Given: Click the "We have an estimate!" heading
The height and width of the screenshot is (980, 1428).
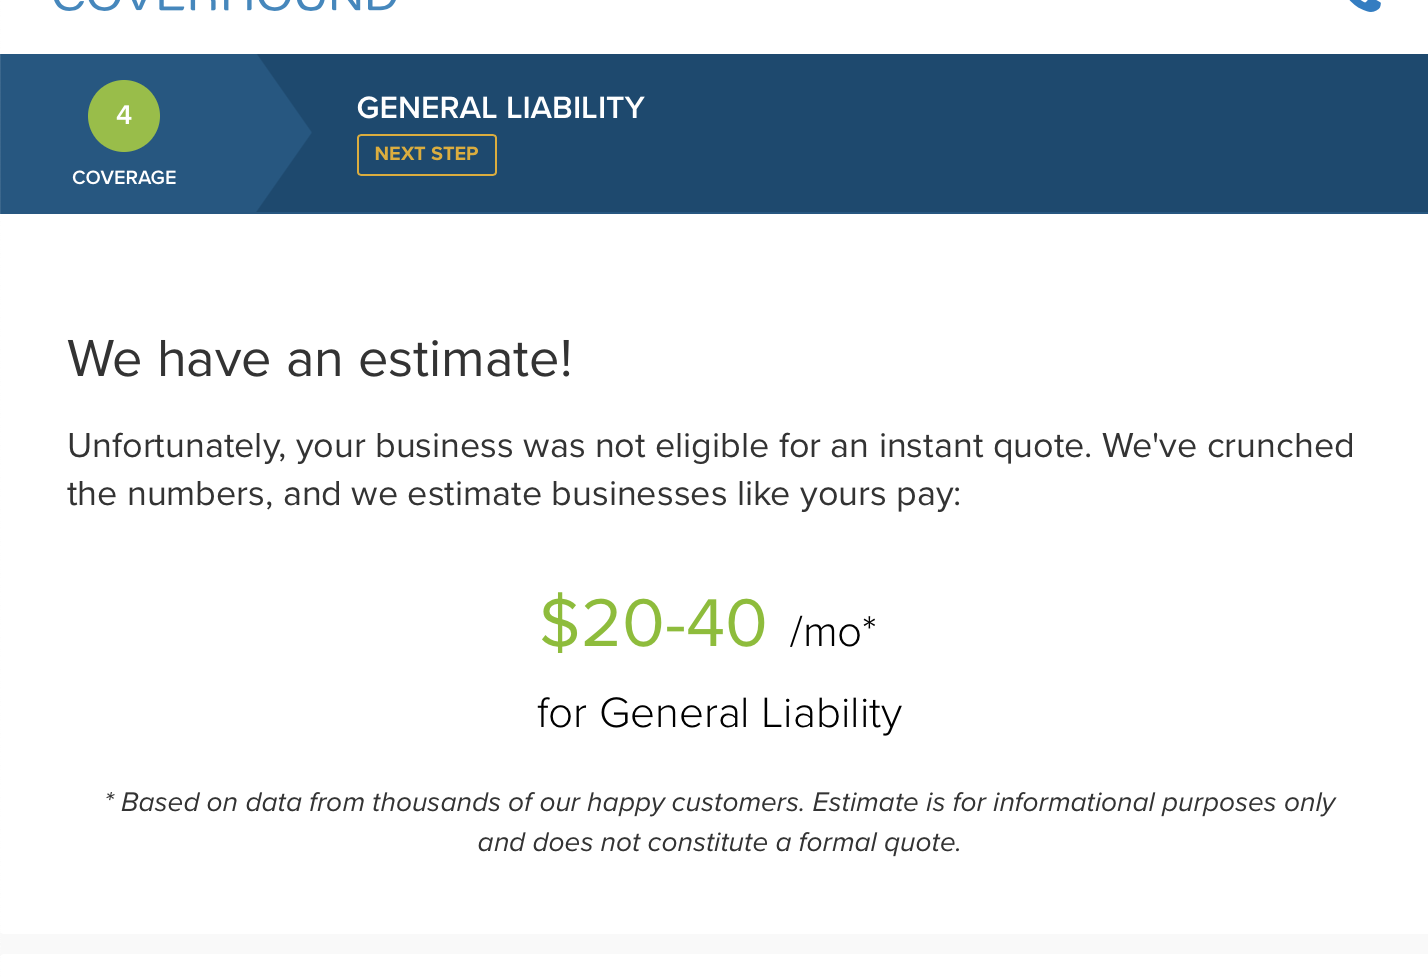Looking at the screenshot, I should 320,359.
